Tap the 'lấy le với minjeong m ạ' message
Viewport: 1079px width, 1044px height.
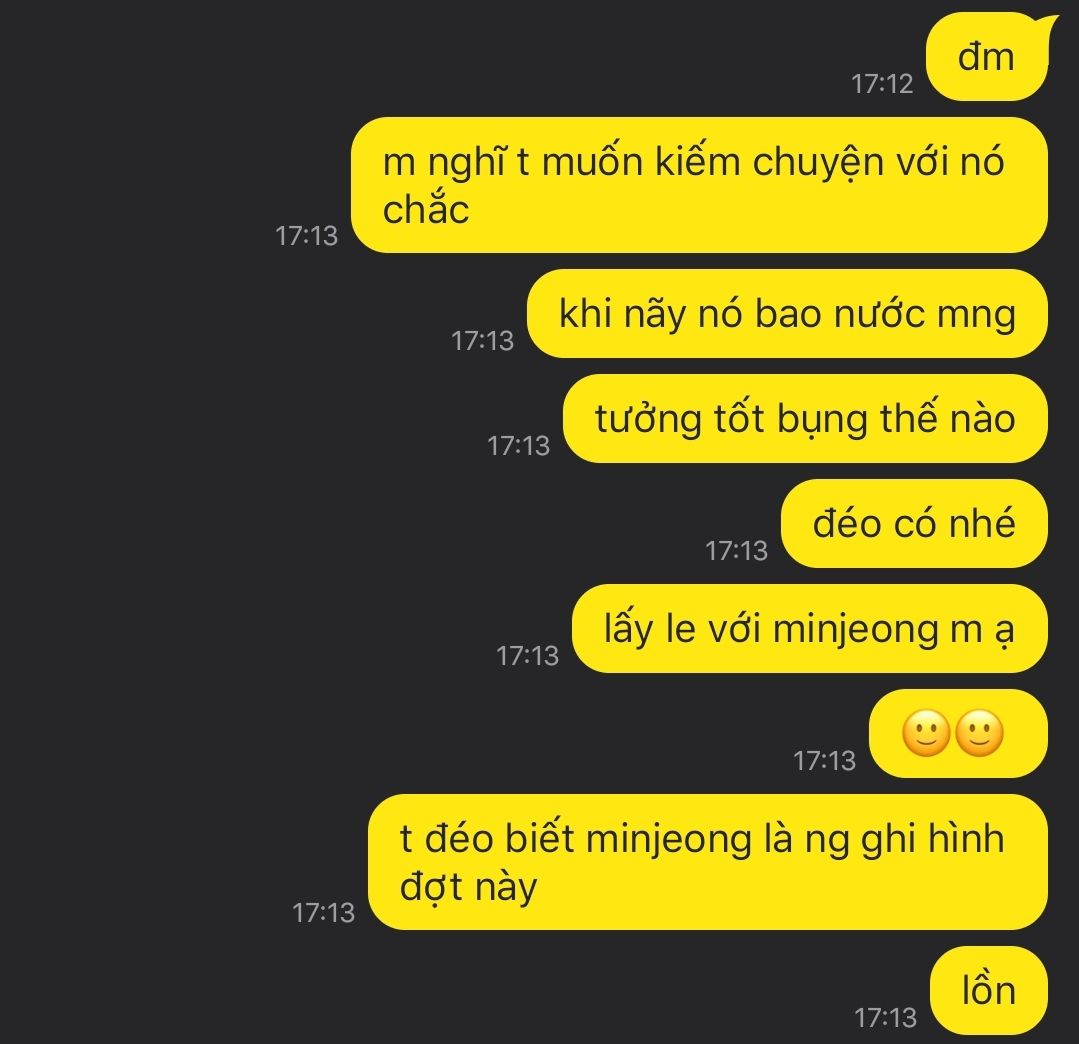(x=809, y=628)
